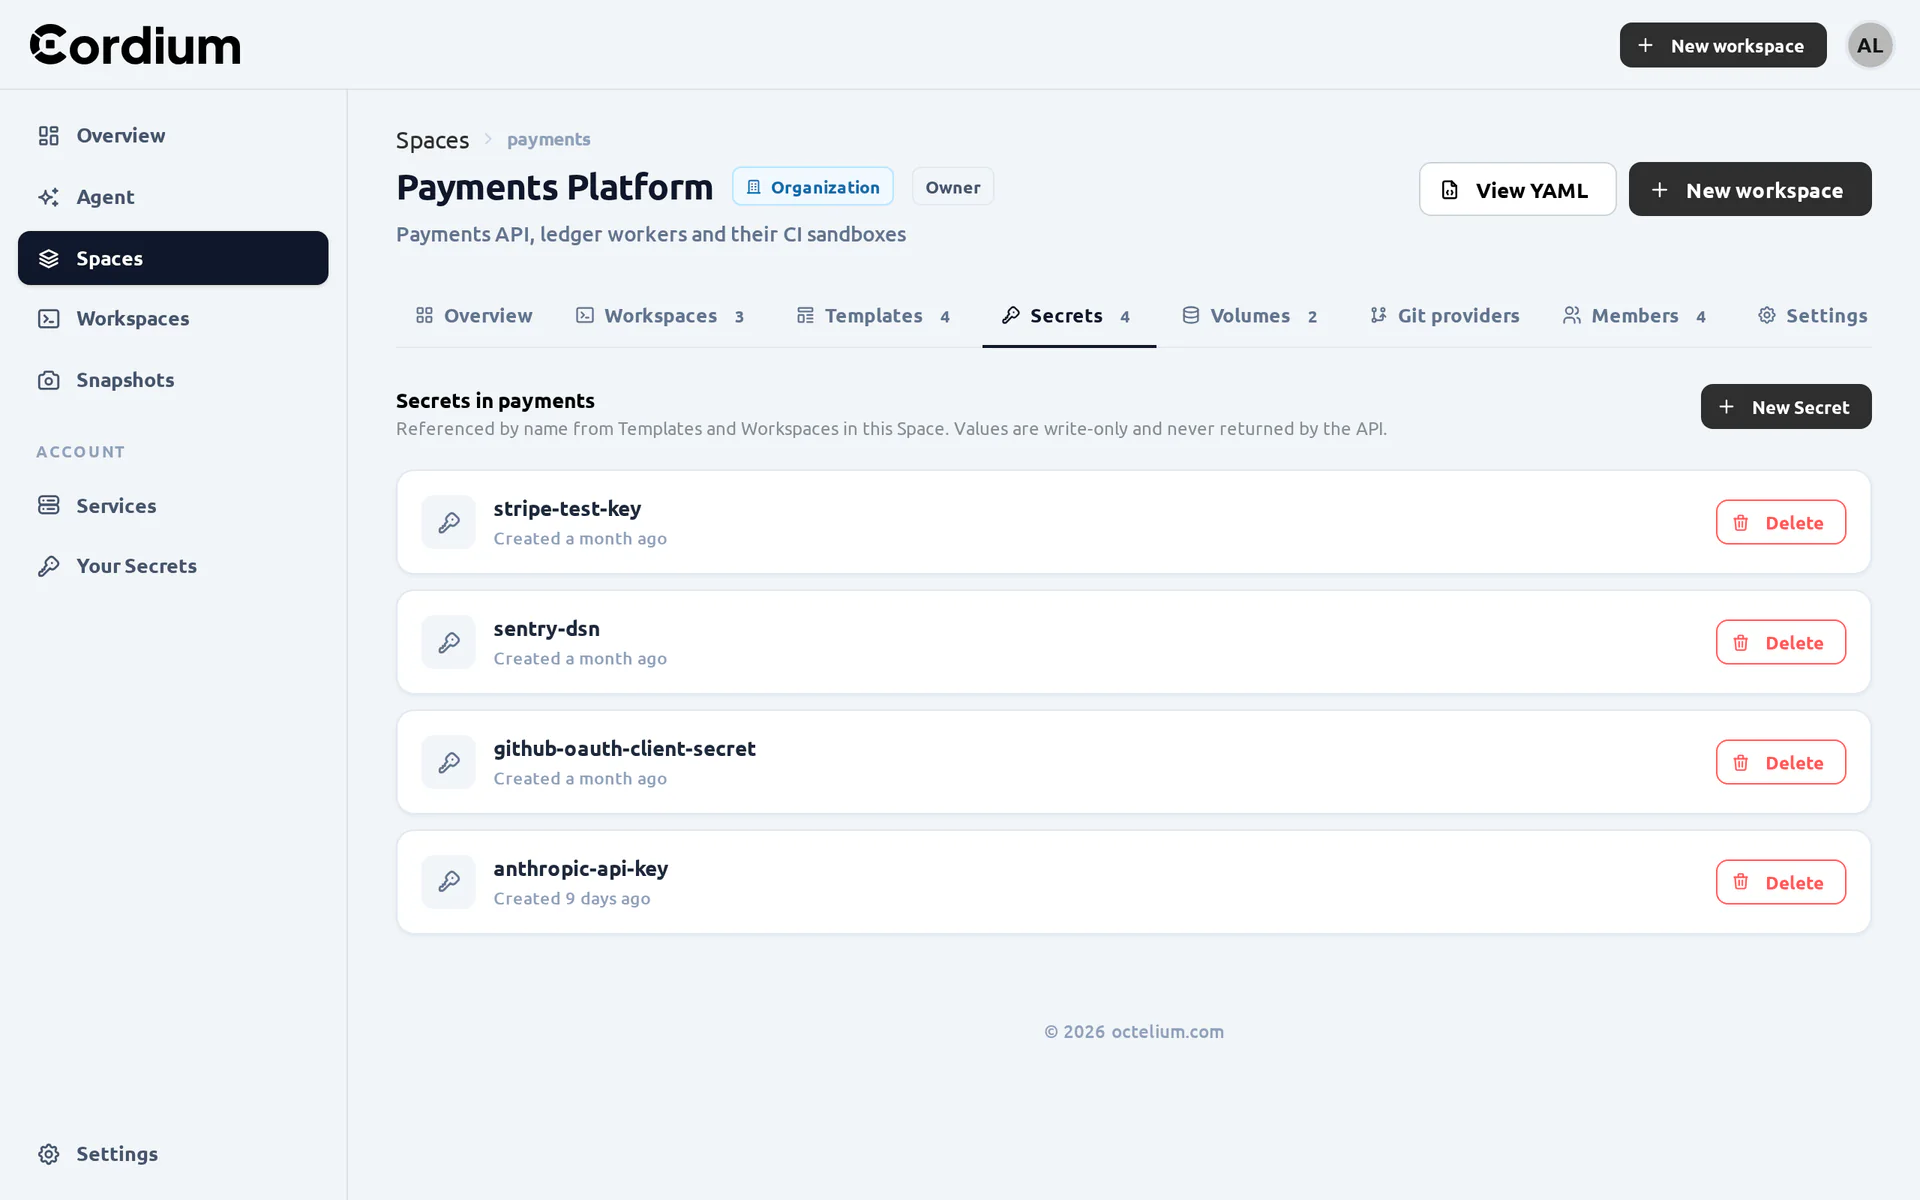Click the key icon beside stripe-test-key

(448, 522)
